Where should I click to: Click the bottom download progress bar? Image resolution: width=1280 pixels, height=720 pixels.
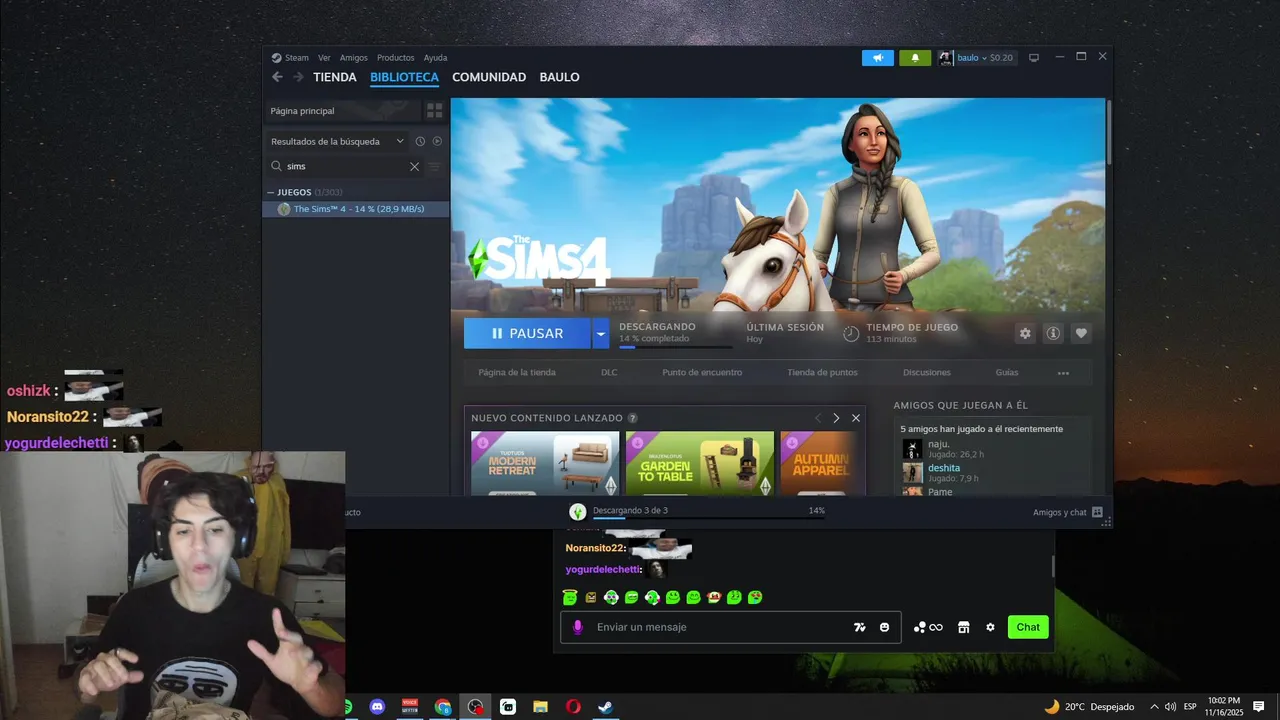(x=709, y=518)
